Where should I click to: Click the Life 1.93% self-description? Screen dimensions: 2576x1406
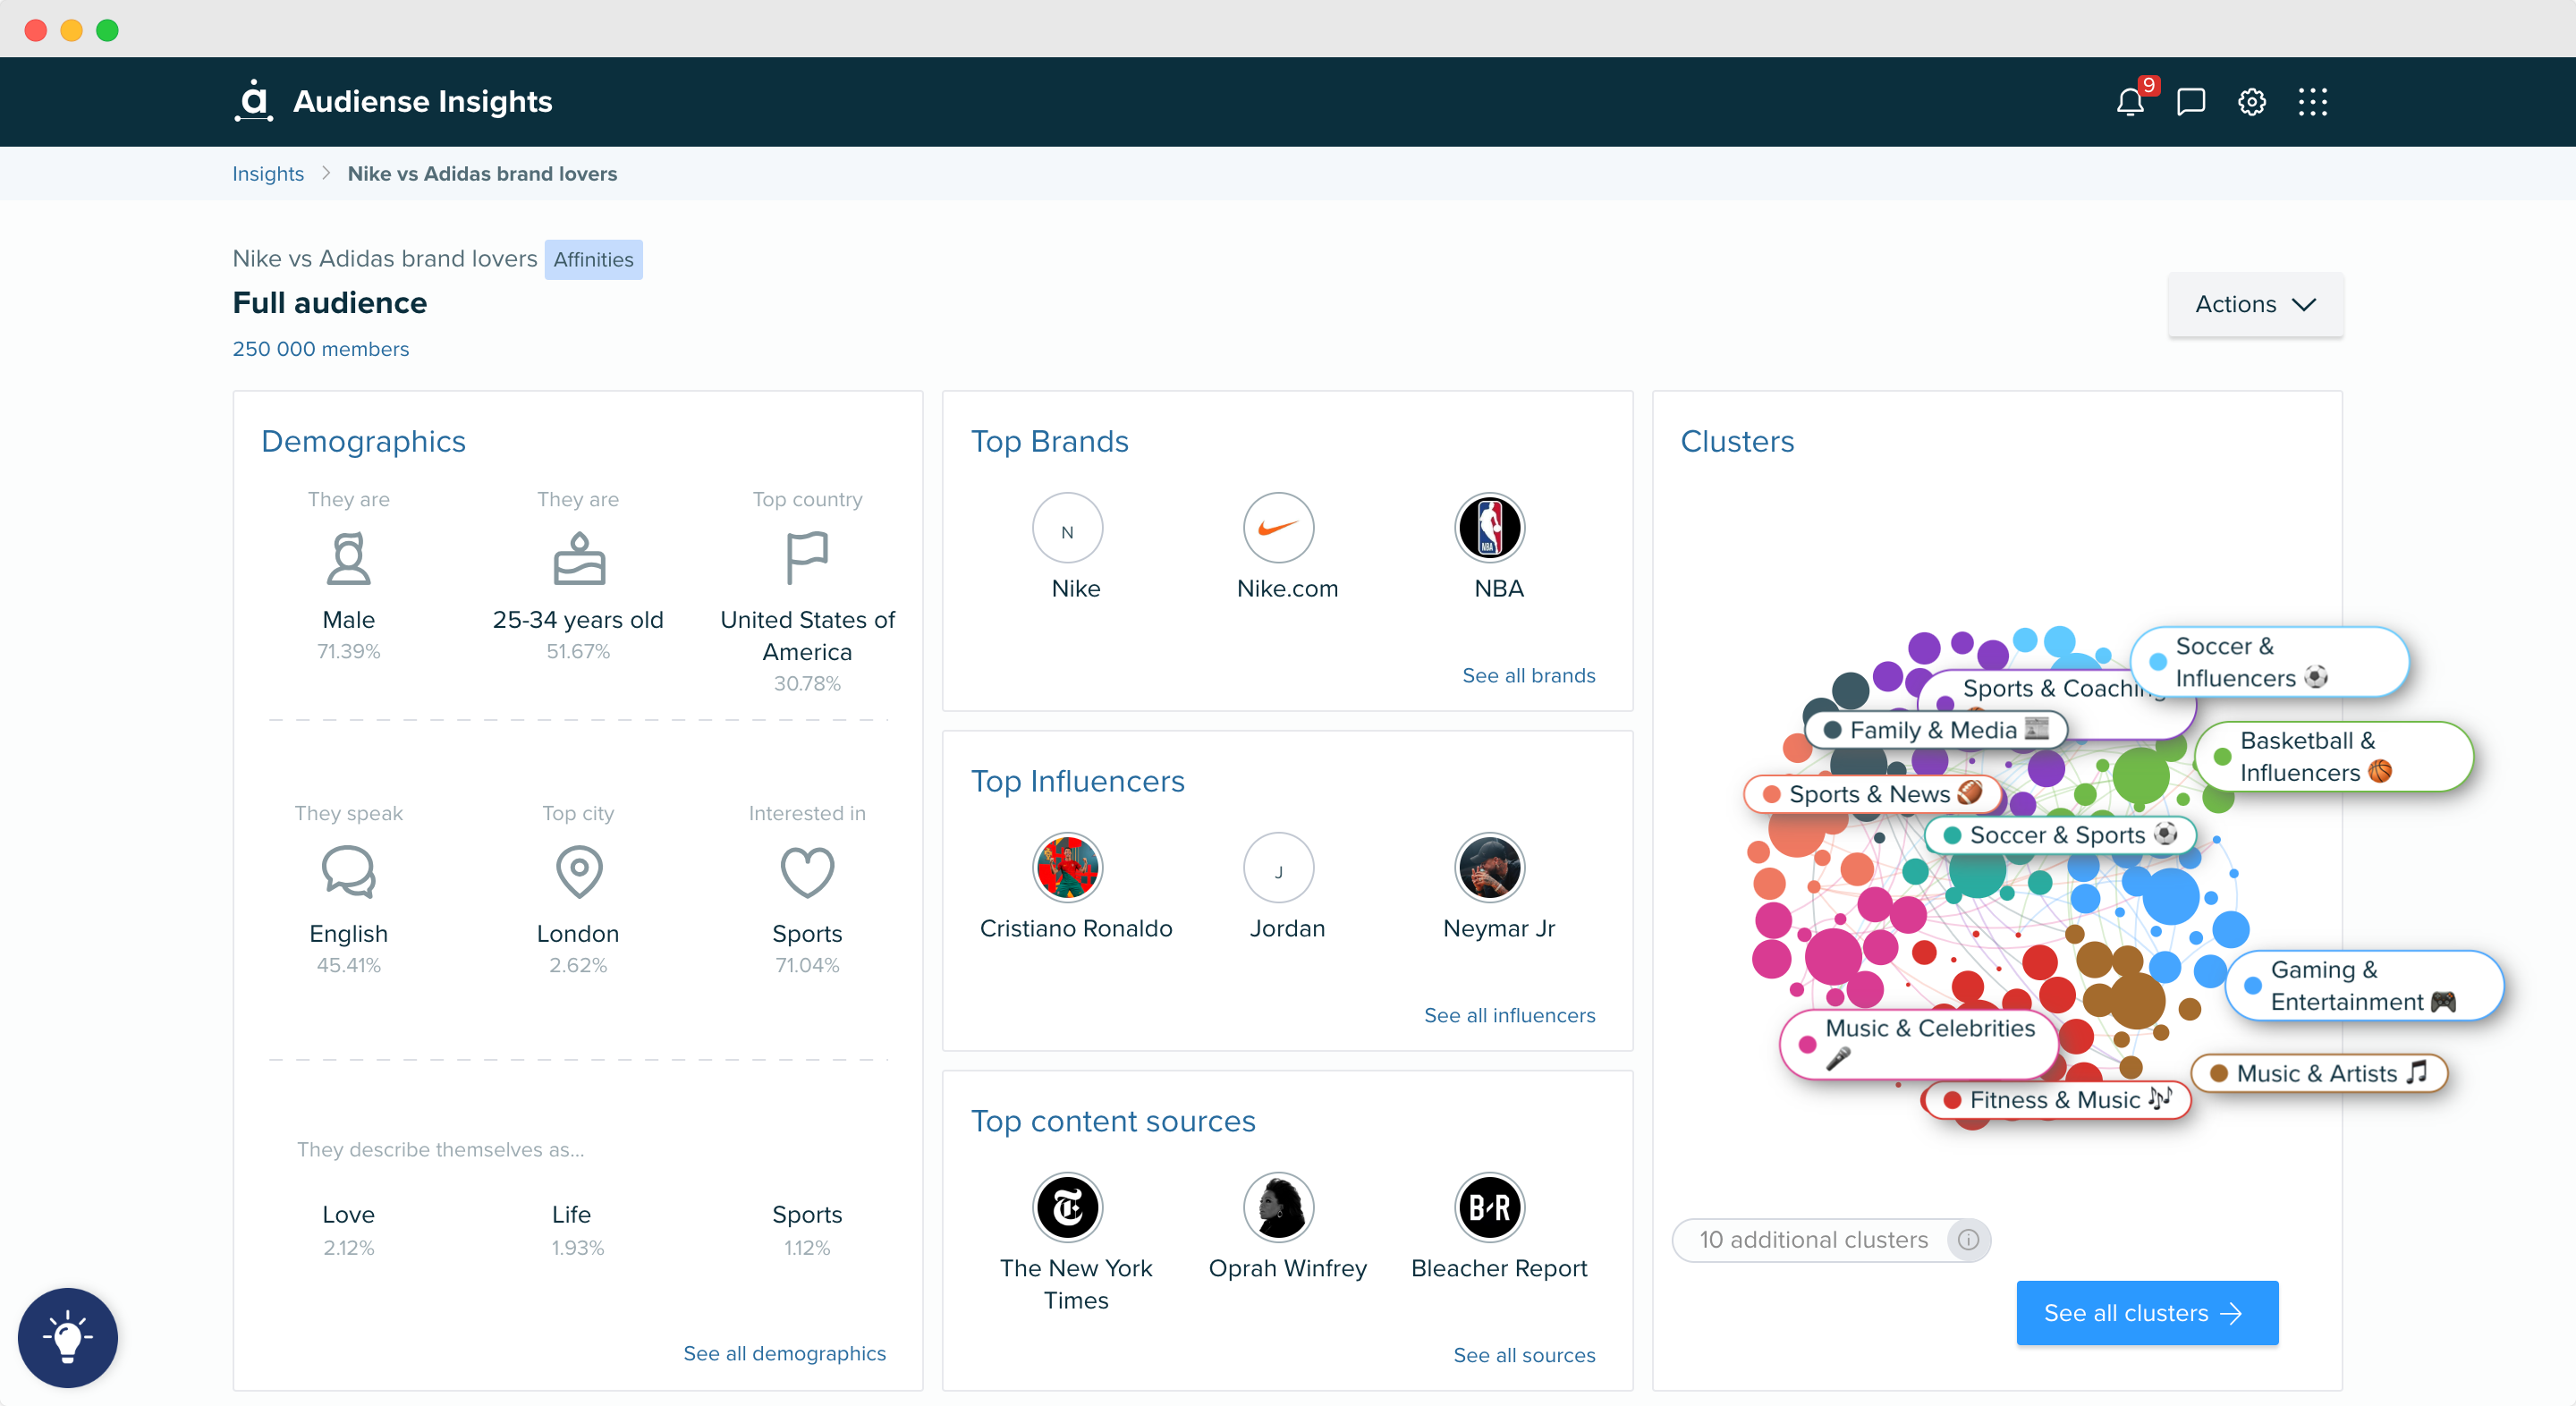(x=576, y=1230)
